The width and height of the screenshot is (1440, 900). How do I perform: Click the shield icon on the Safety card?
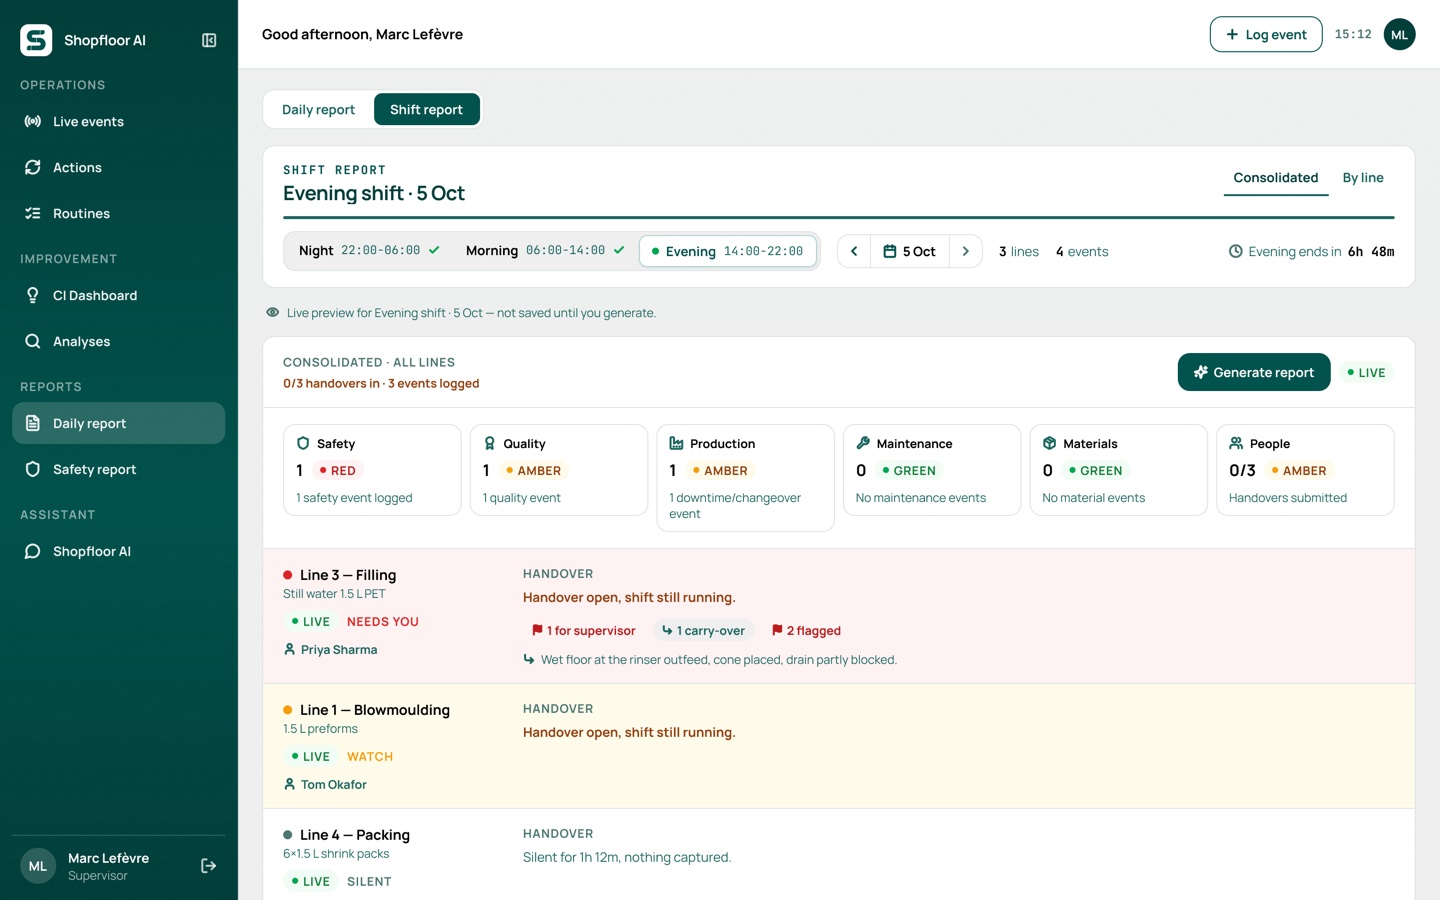303,443
